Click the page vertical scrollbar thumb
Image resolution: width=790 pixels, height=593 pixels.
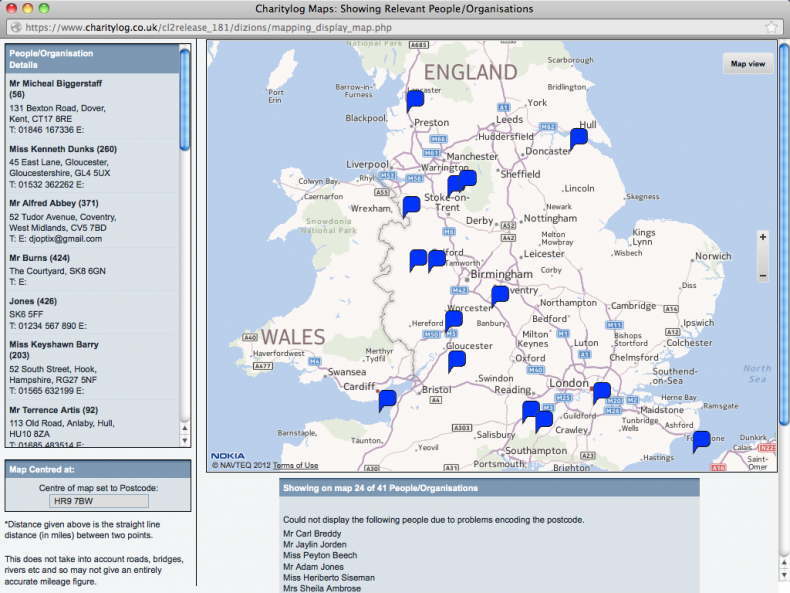pyautogui.click(x=784, y=235)
